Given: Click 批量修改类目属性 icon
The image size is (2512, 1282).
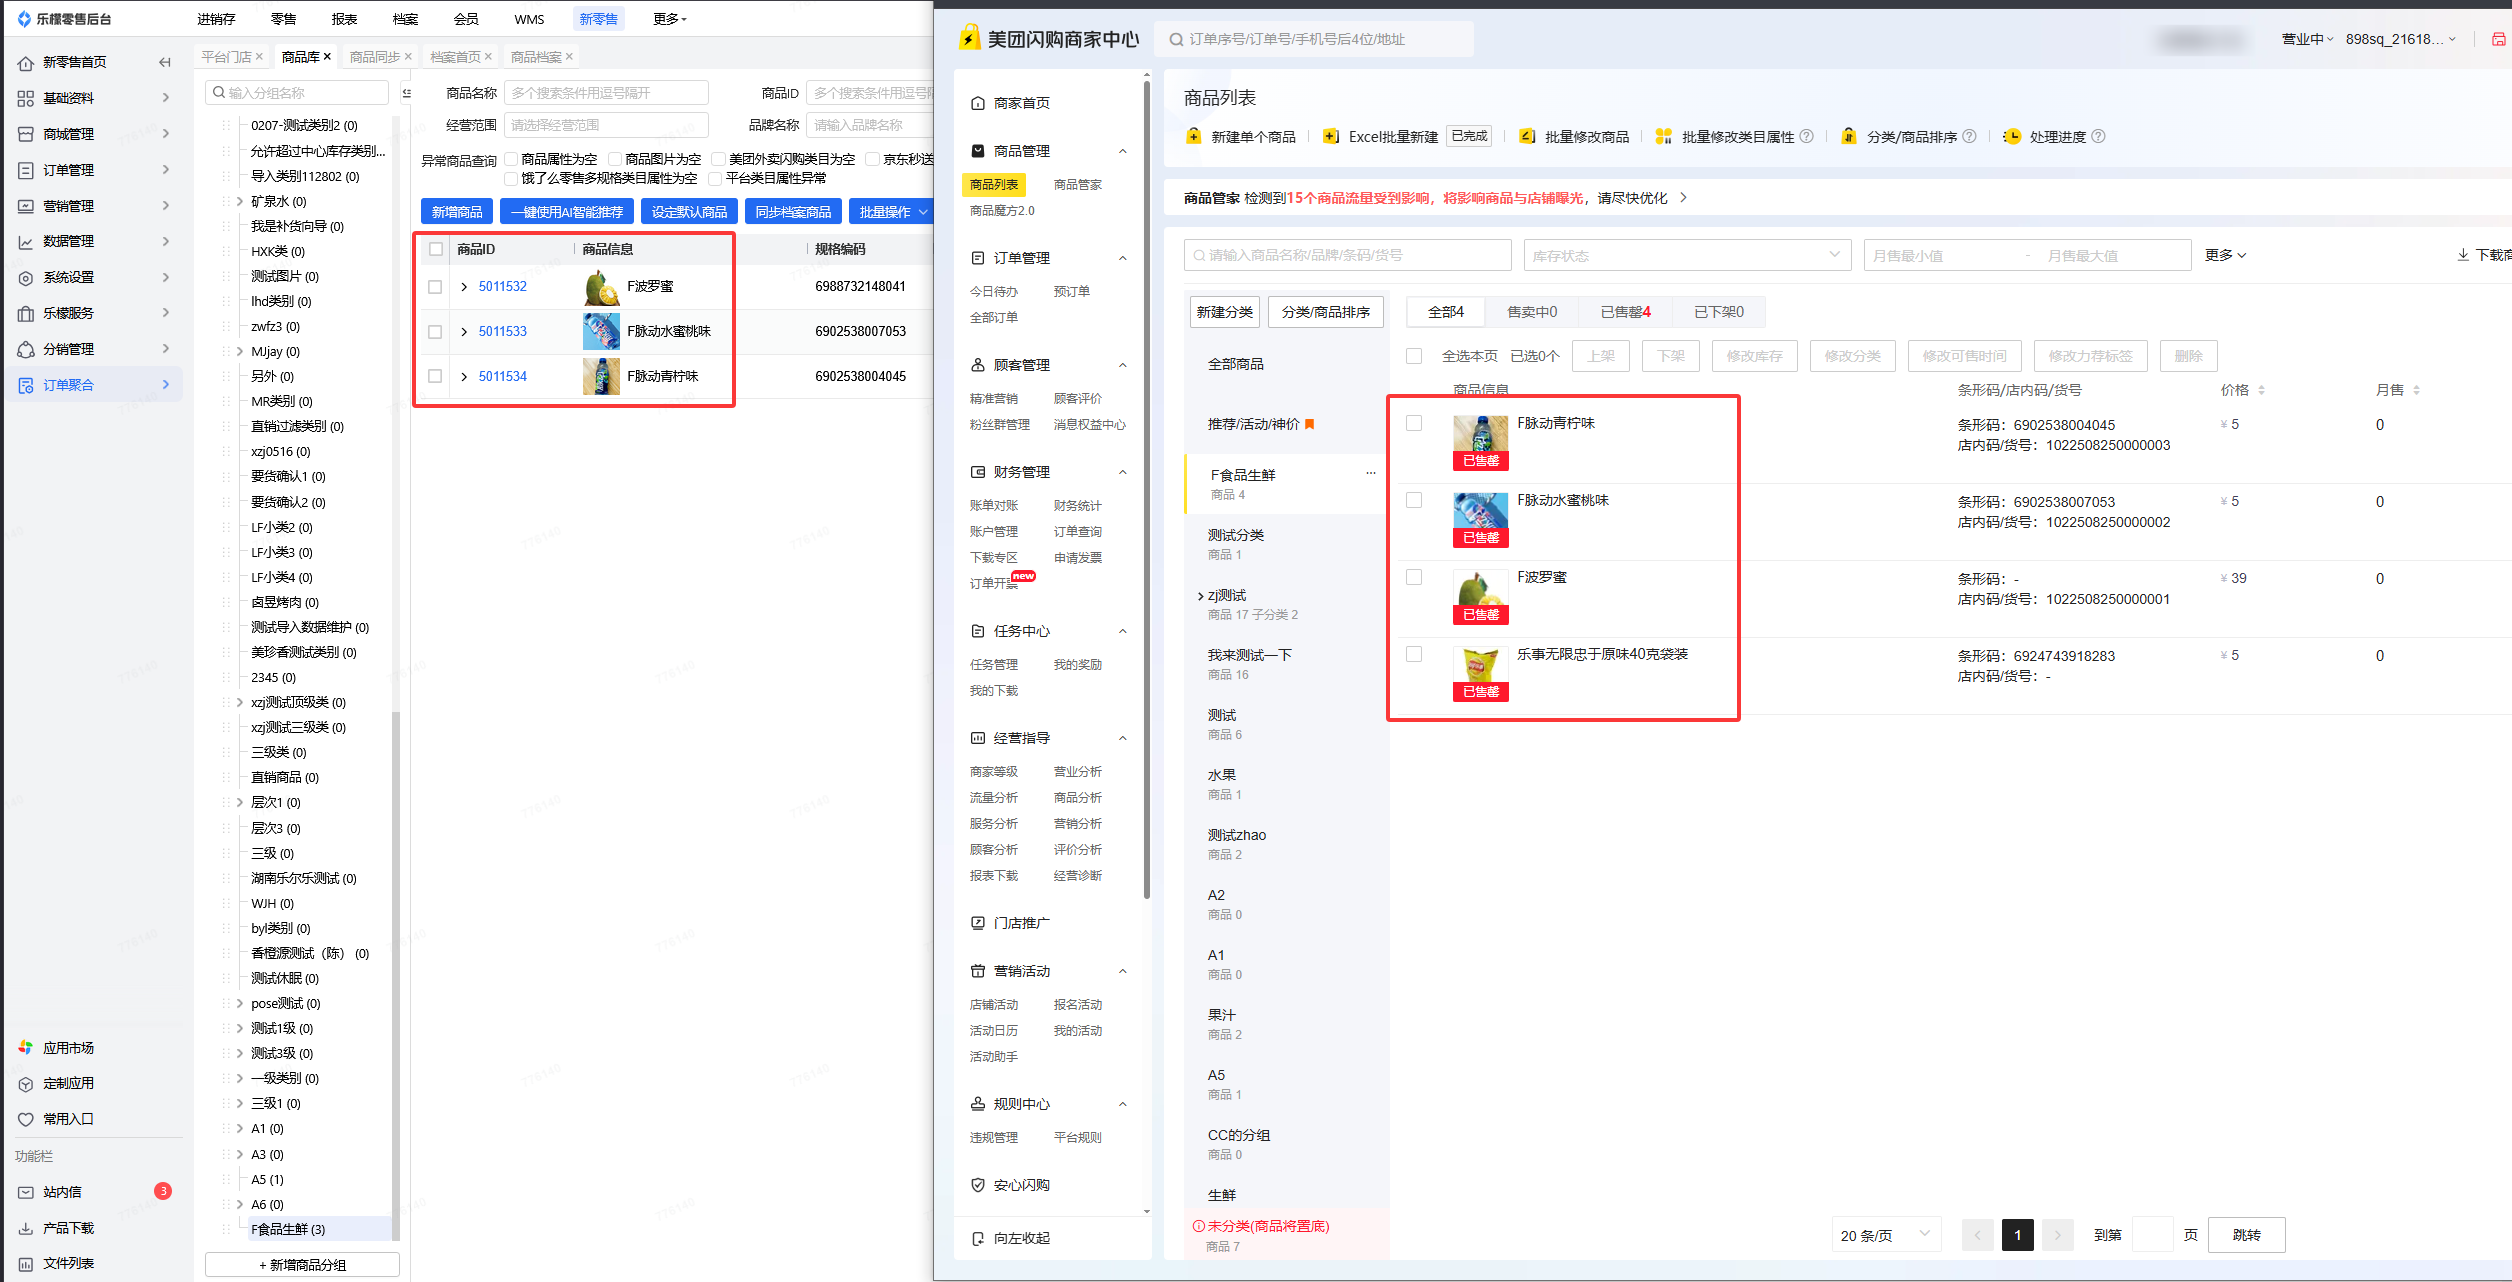Looking at the screenshot, I should (x=1664, y=136).
